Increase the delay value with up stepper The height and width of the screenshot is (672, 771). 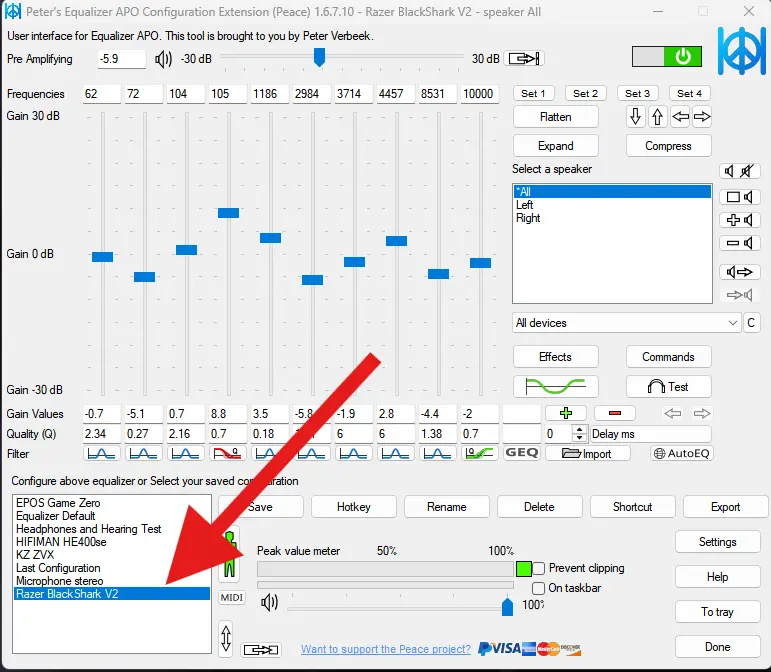tap(580, 429)
